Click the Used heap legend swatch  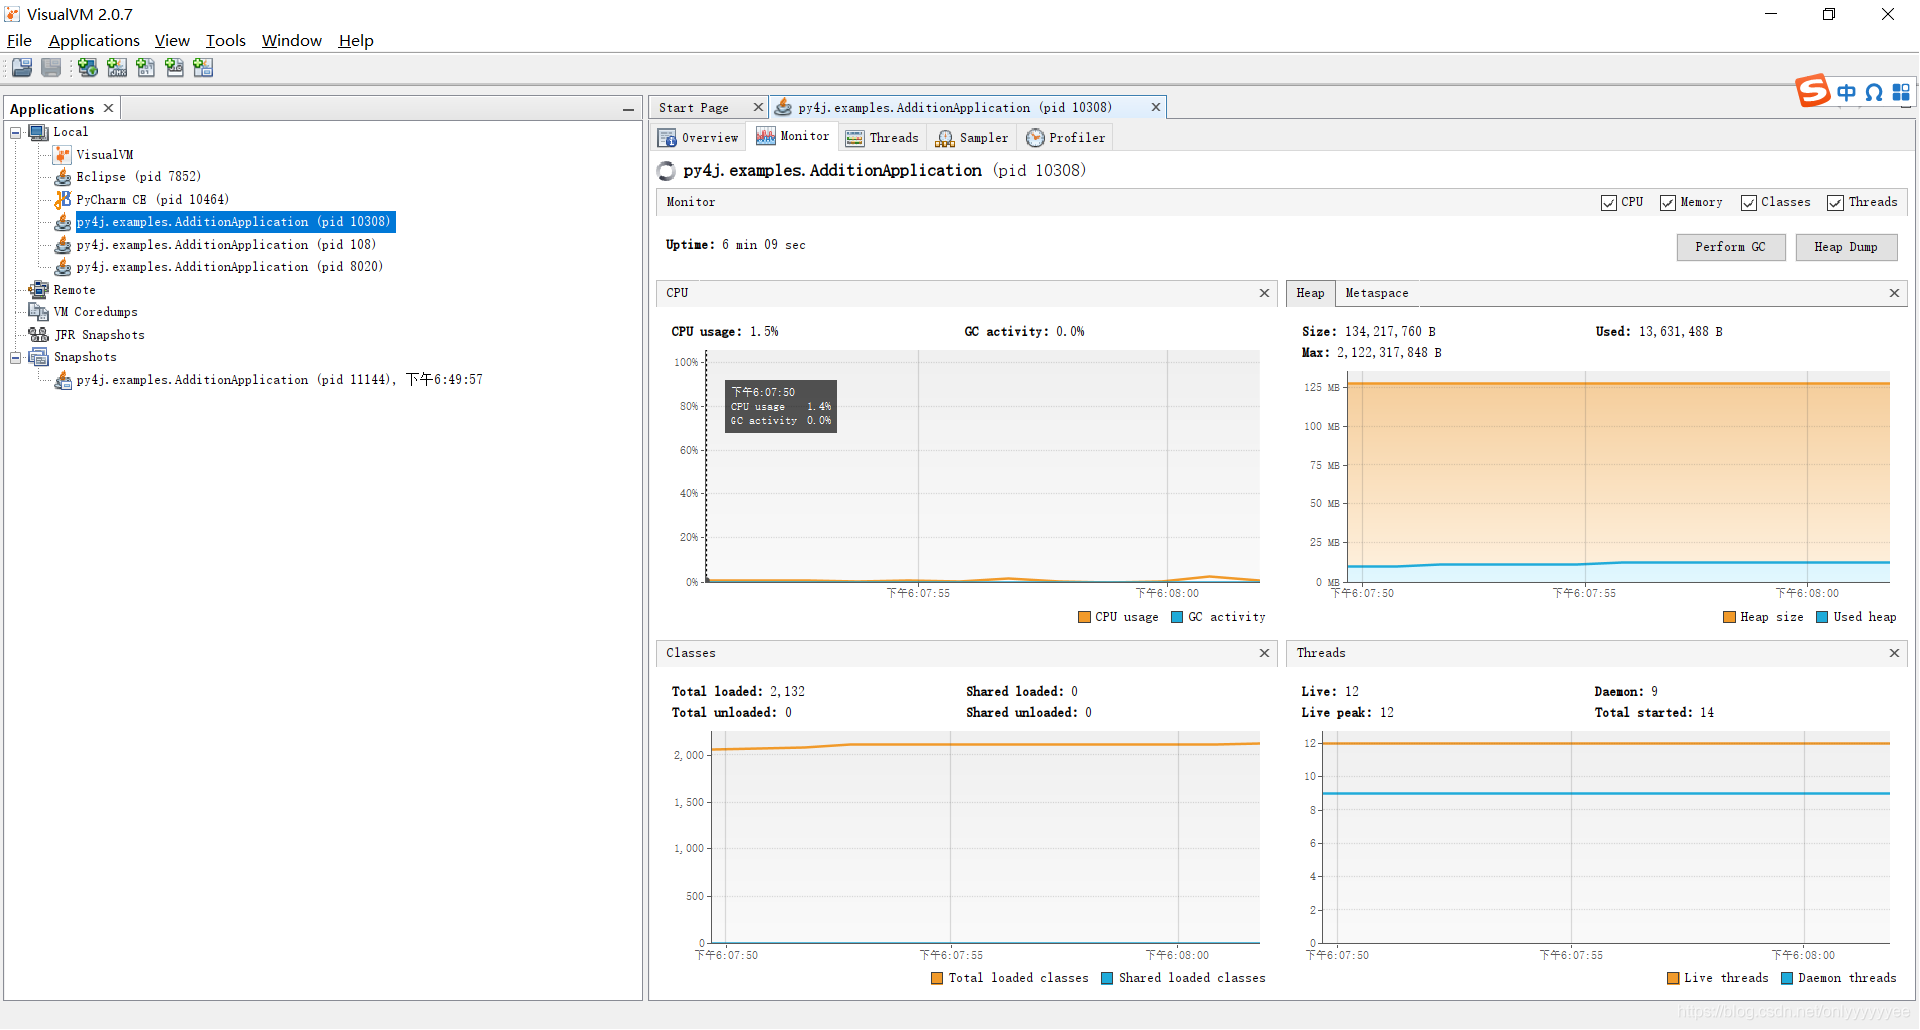(1822, 617)
